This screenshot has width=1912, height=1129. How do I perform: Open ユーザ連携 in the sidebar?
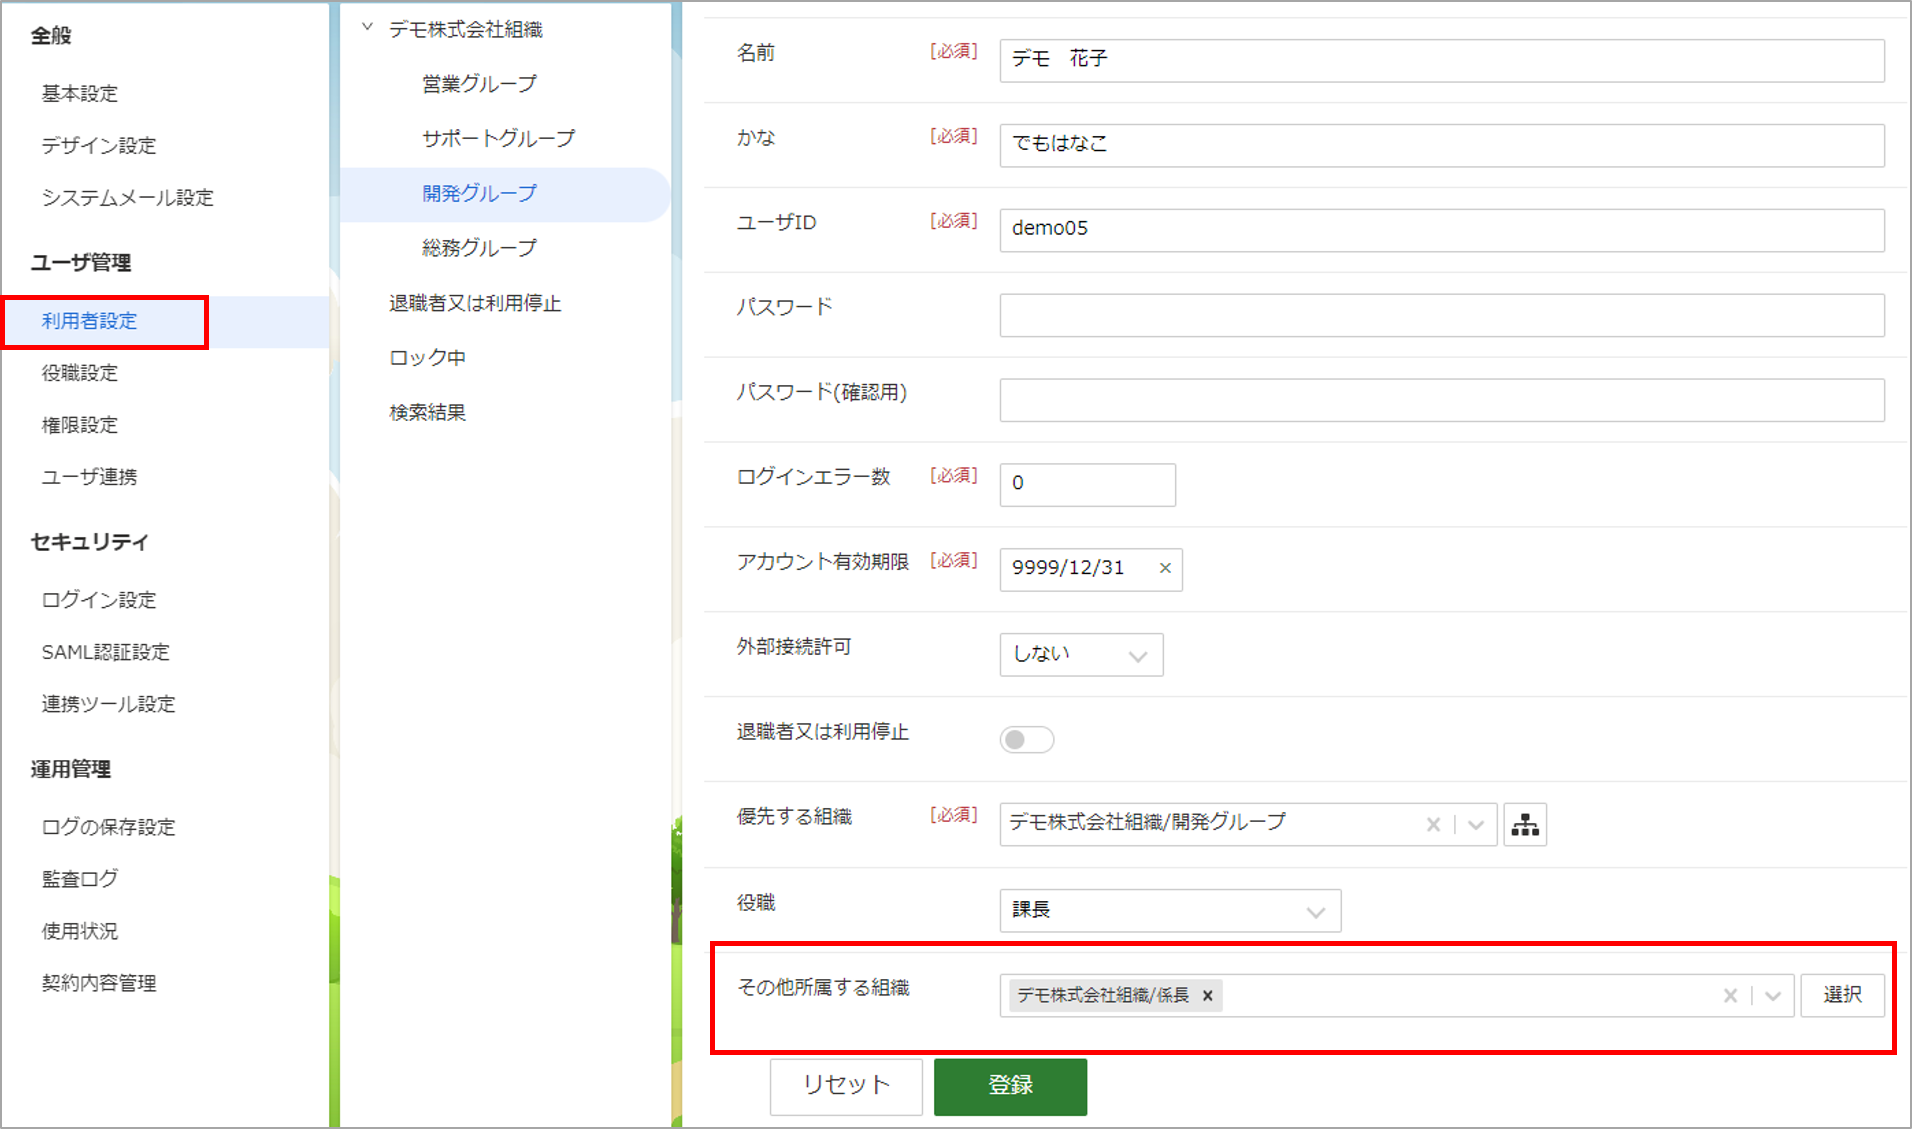click(x=90, y=477)
